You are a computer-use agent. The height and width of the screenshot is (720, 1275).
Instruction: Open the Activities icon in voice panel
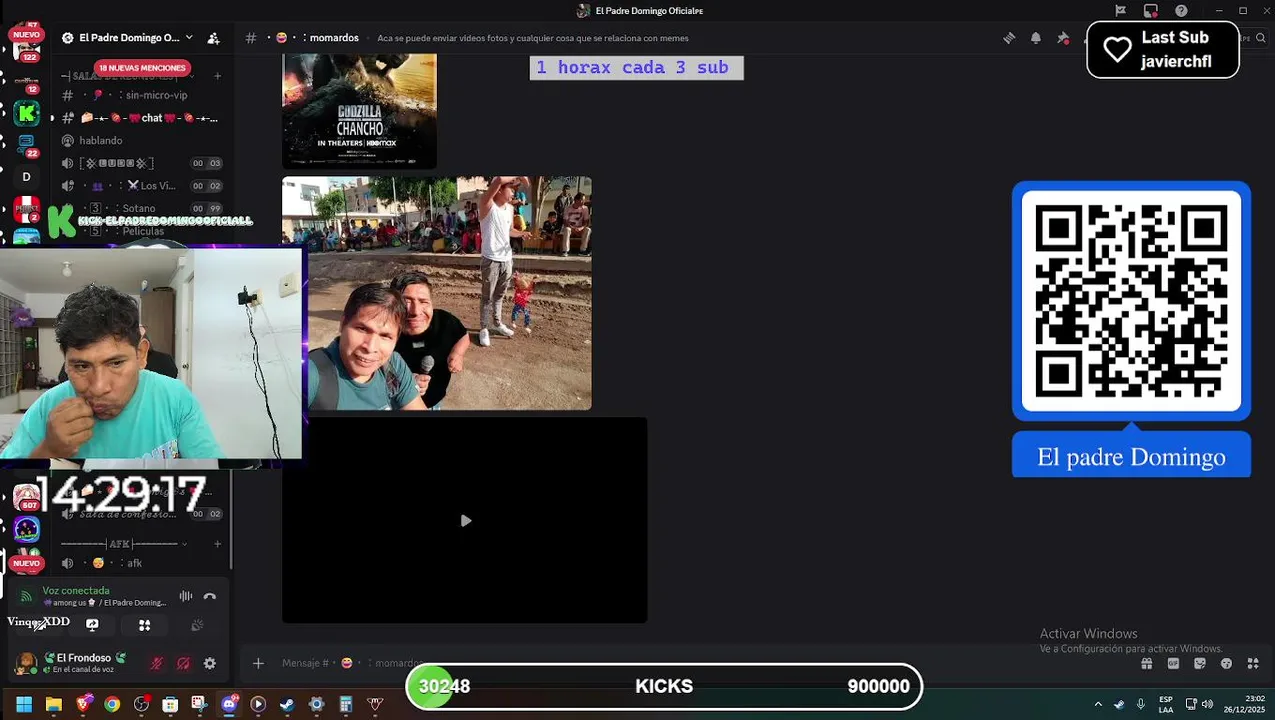pos(144,625)
